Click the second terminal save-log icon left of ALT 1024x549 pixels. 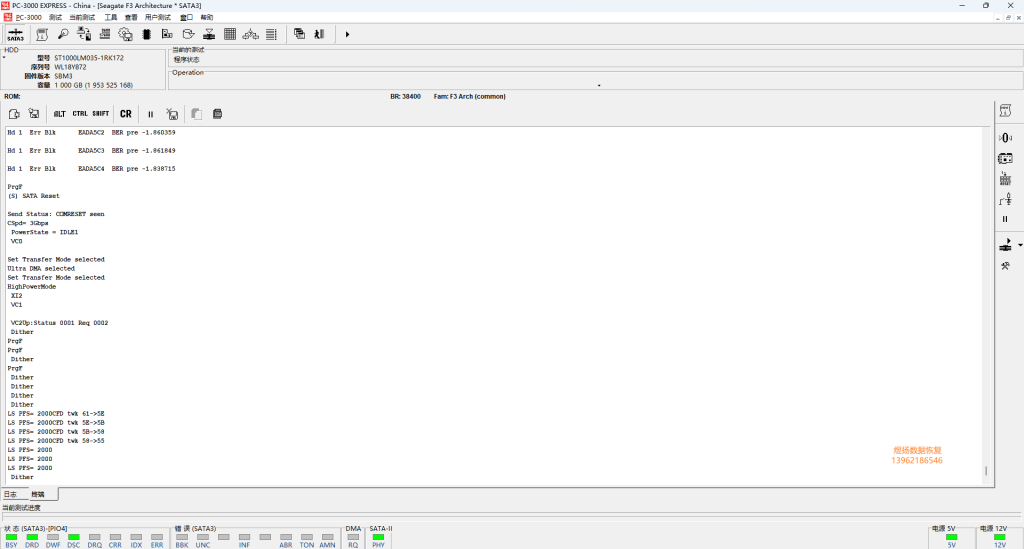(34, 114)
